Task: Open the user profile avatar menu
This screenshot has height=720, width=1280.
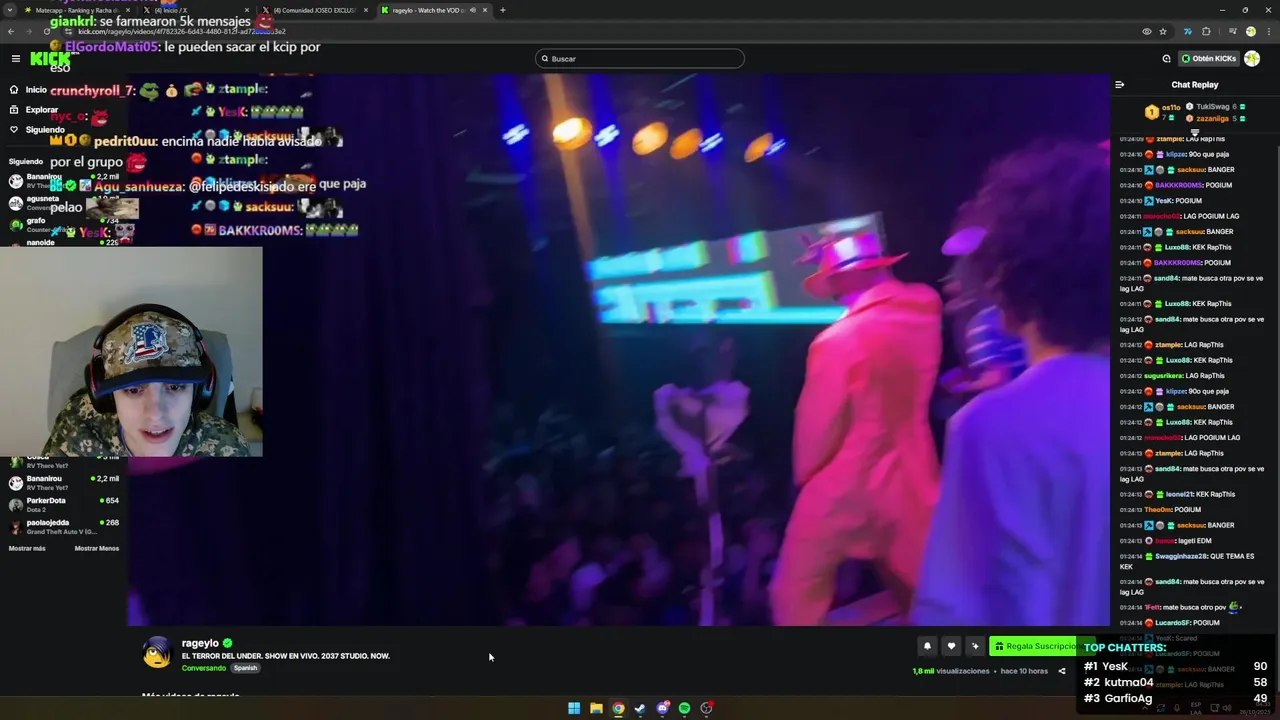Action: 1252,59
